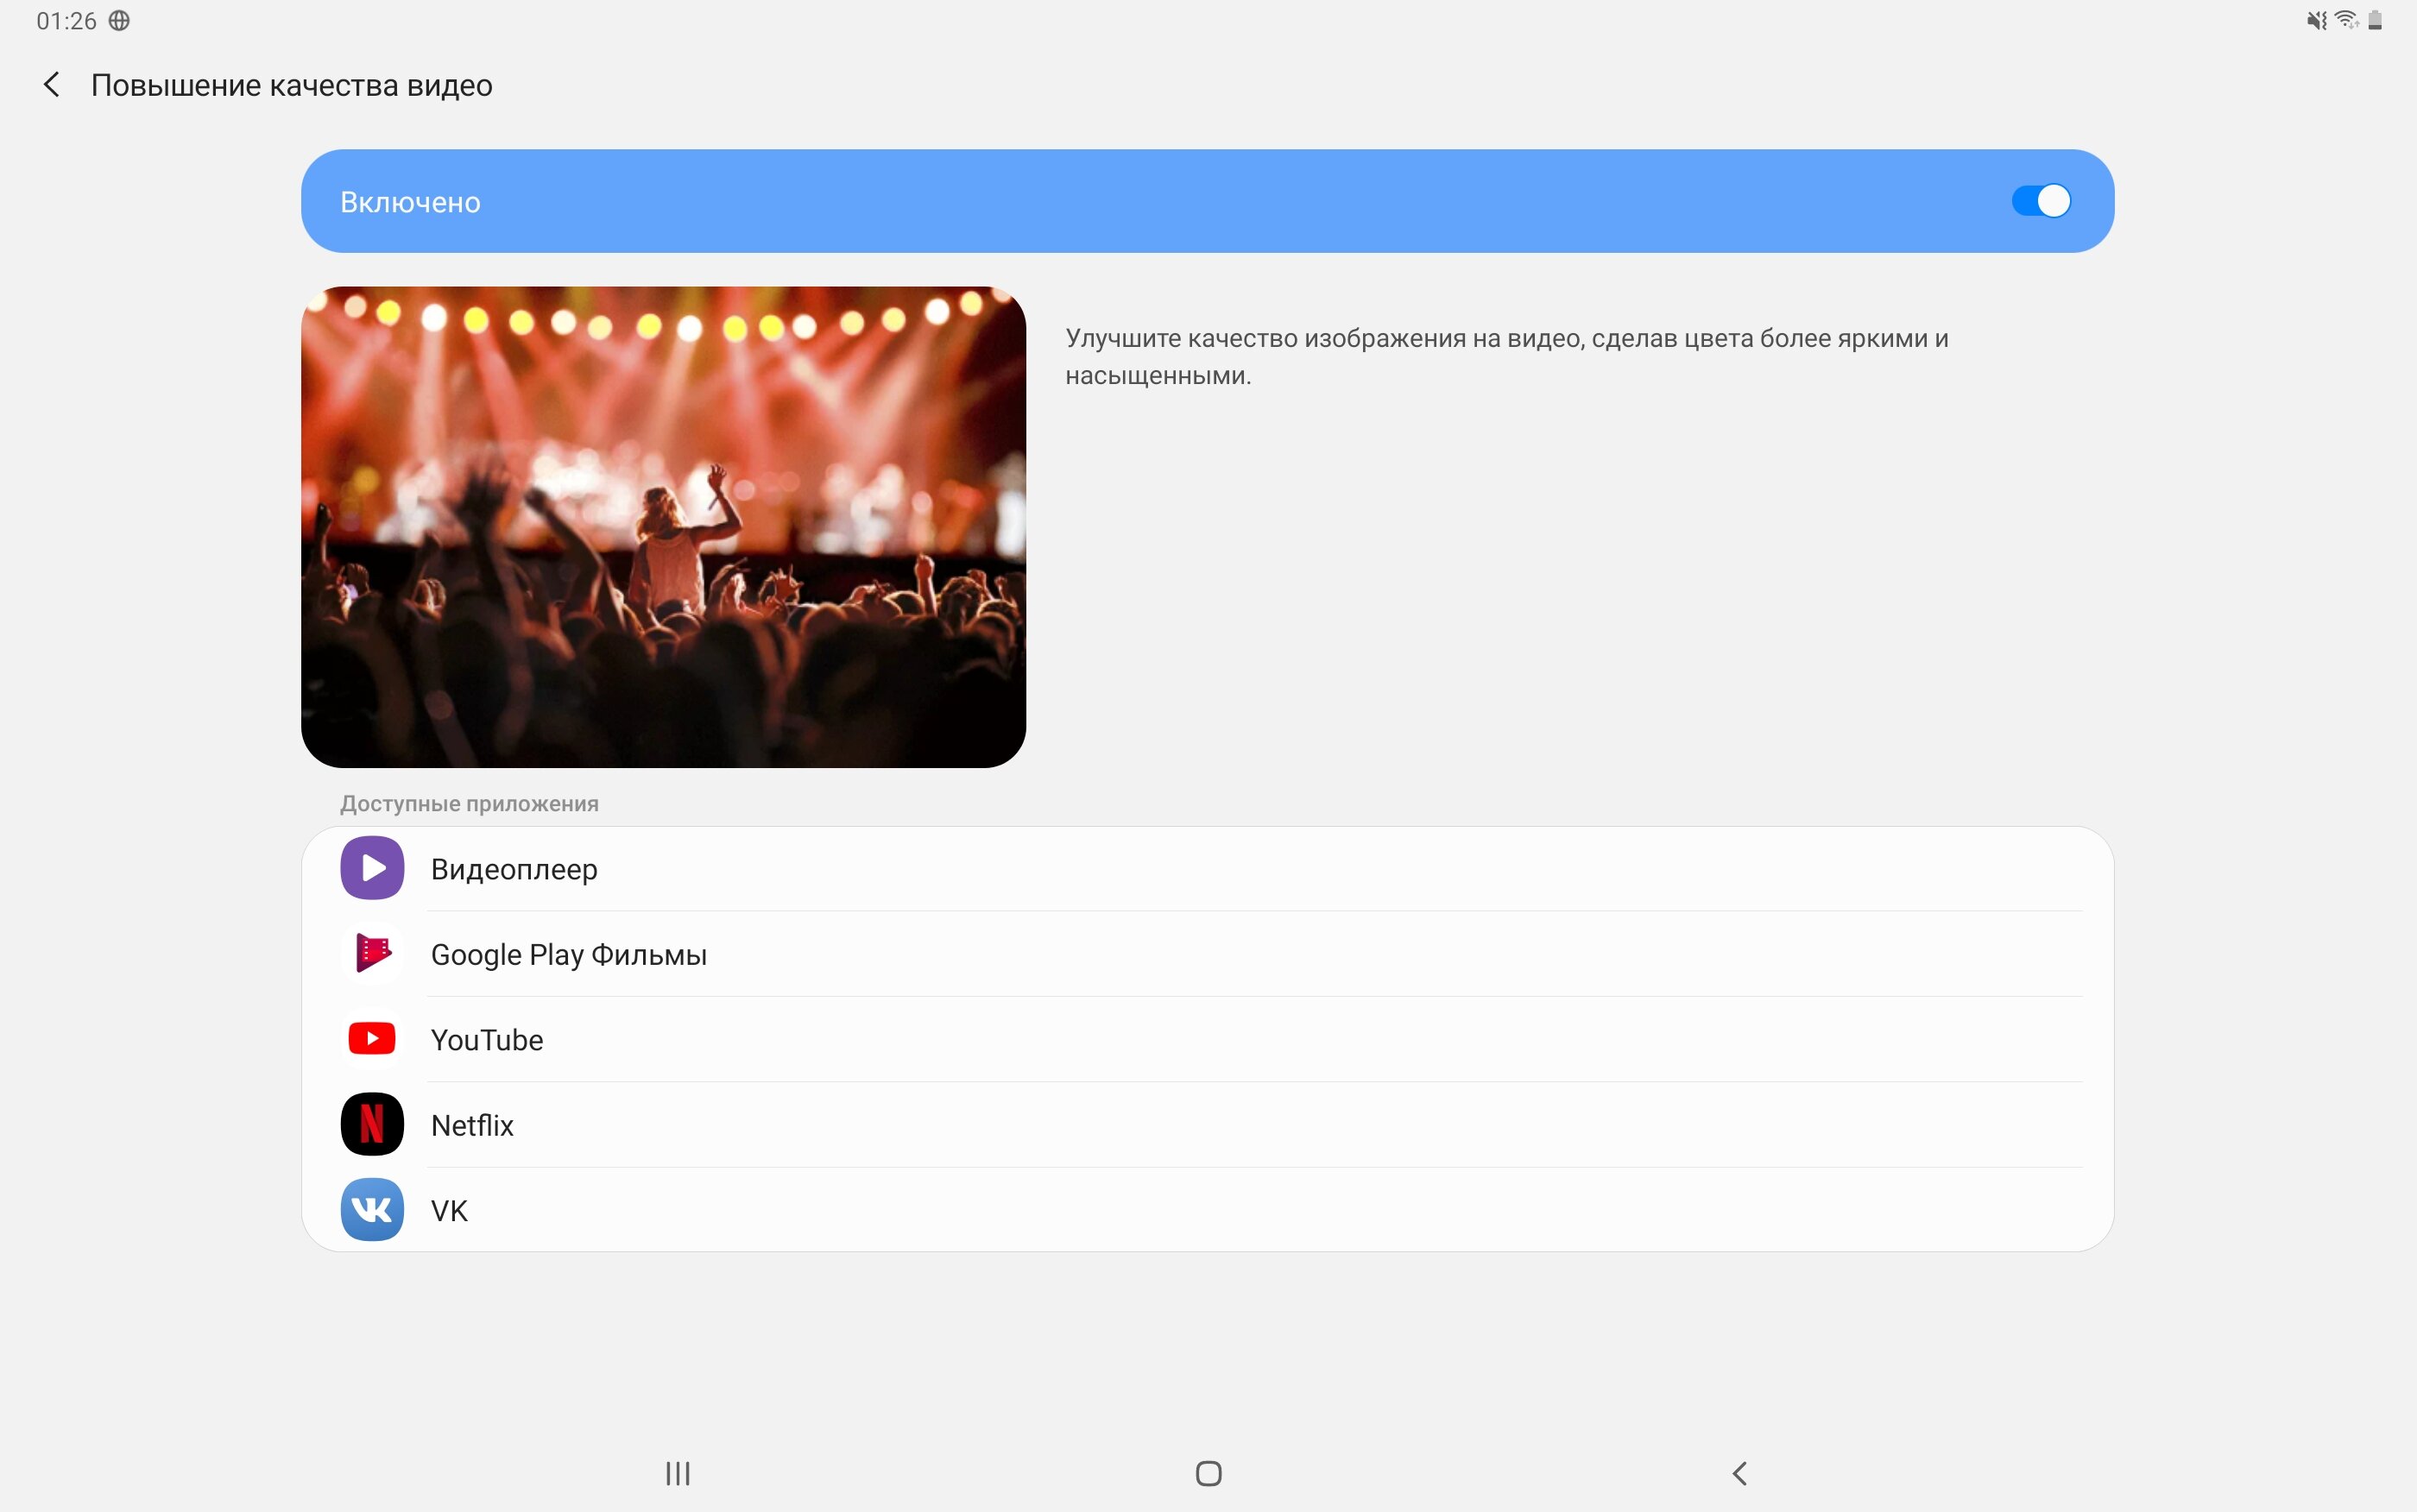
Task: Tap the battery status icon
Action: (x=2375, y=20)
